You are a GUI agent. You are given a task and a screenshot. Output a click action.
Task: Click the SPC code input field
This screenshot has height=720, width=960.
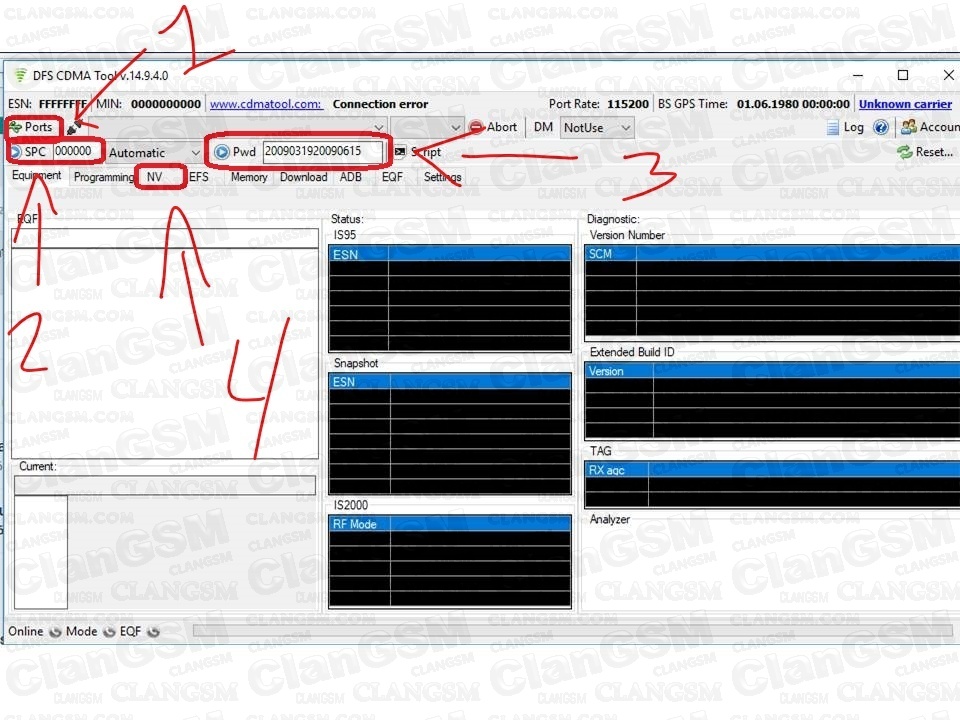pyautogui.click(x=78, y=151)
